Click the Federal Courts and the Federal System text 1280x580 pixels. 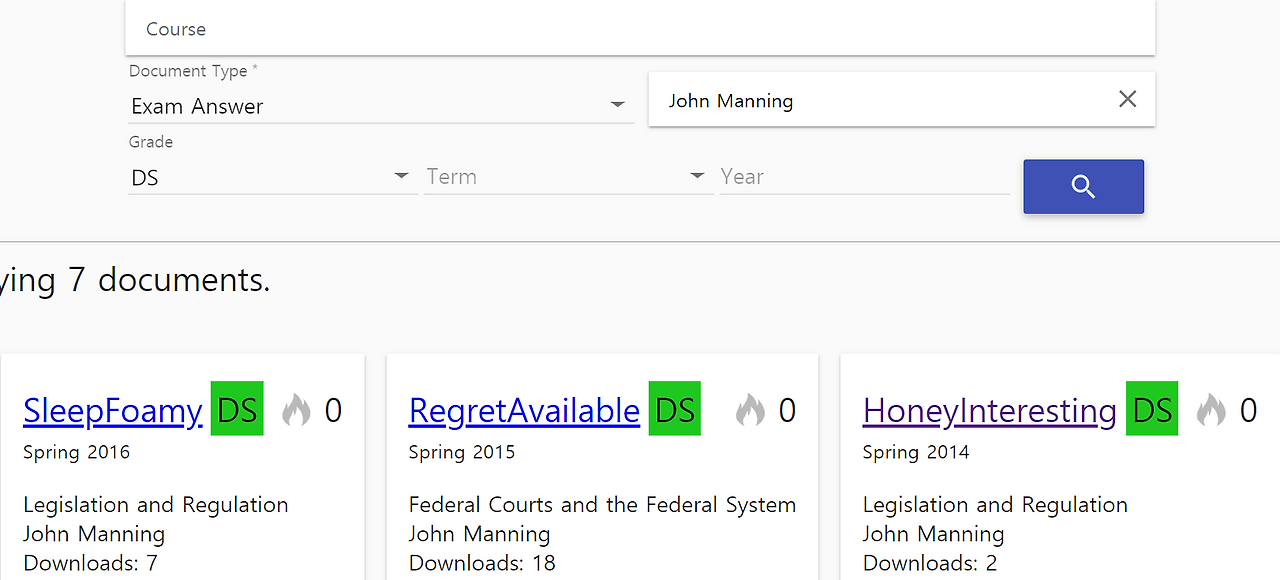coord(602,505)
